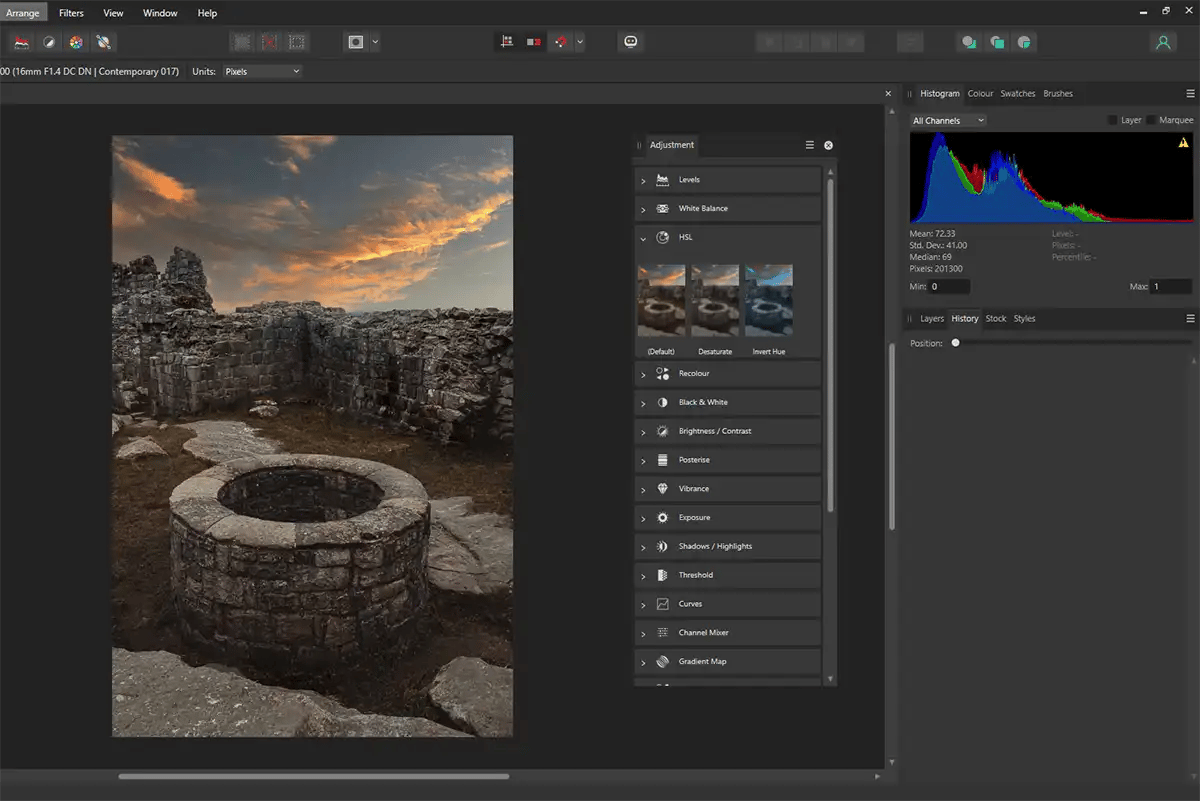The width and height of the screenshot is (1200, 801).
Task: Open the View menu
Action: (113, 13)
